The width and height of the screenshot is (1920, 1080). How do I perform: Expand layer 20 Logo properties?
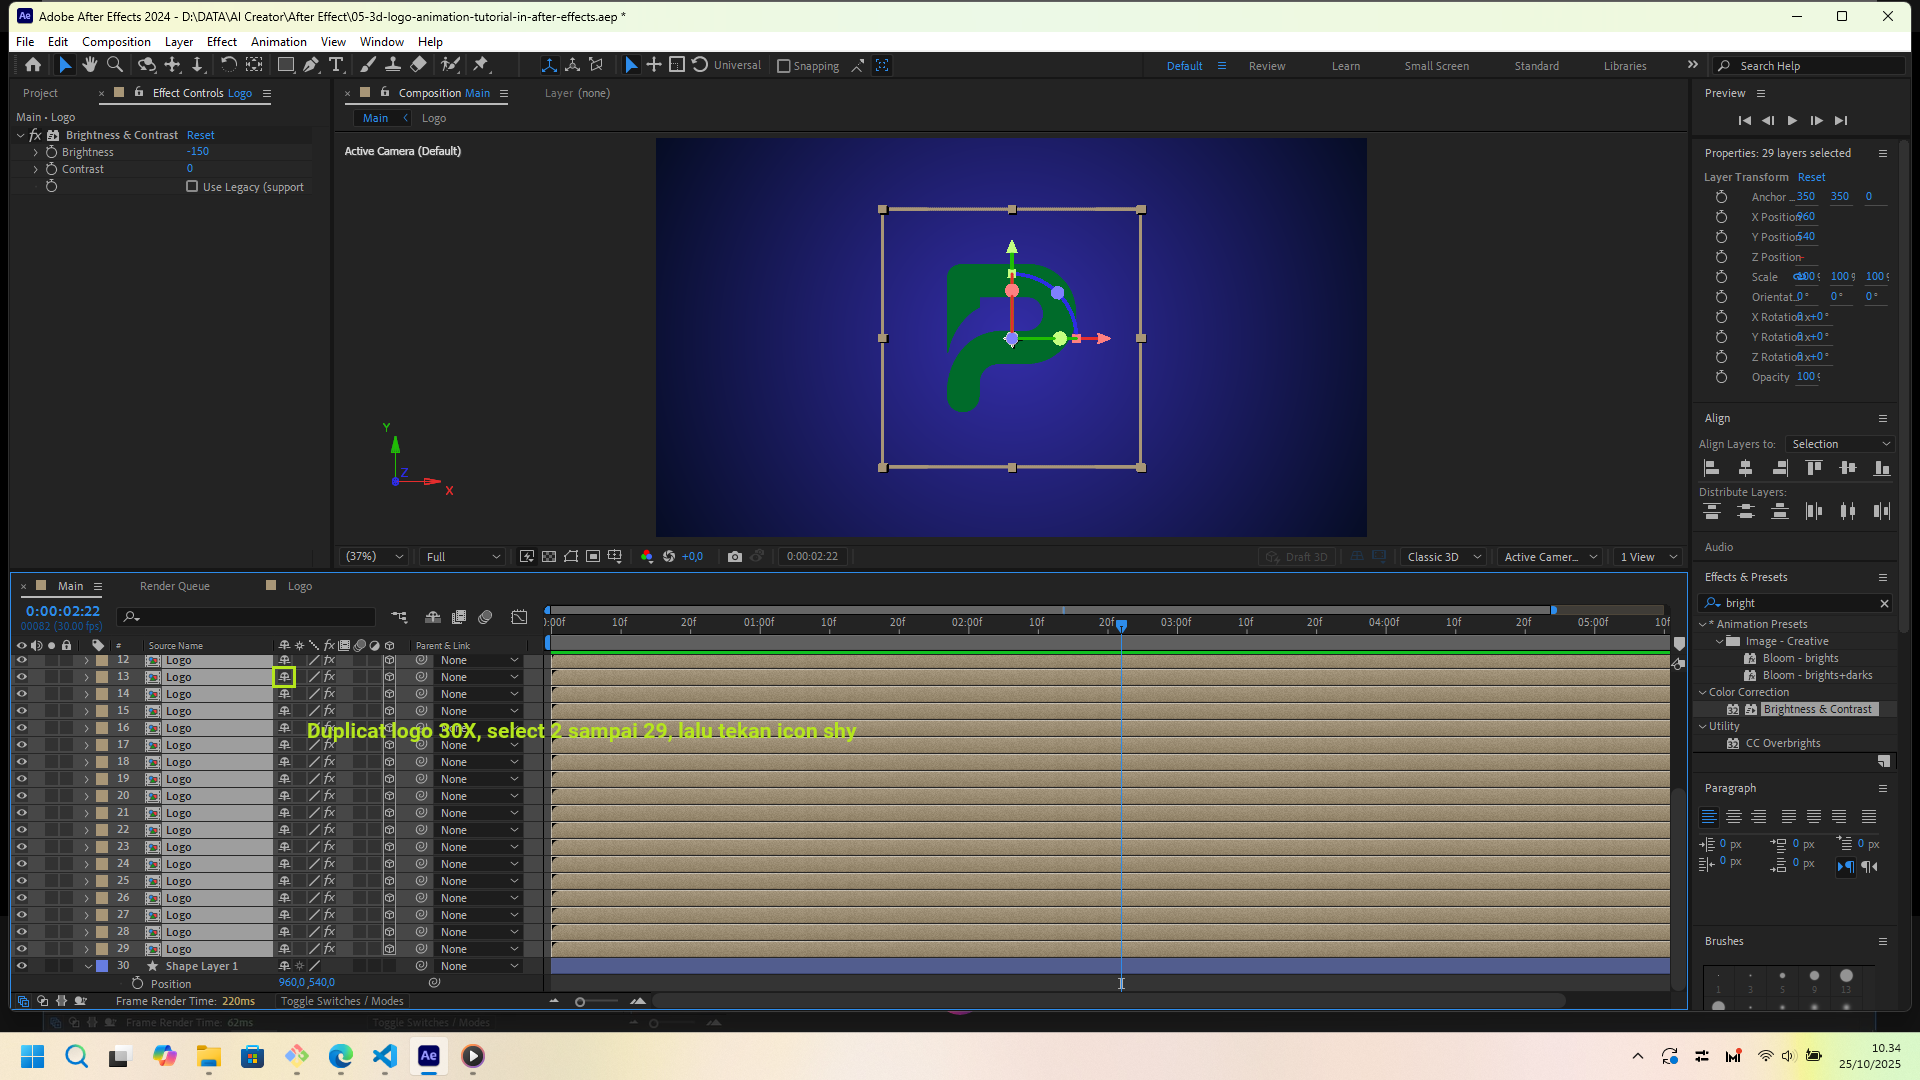86,796
